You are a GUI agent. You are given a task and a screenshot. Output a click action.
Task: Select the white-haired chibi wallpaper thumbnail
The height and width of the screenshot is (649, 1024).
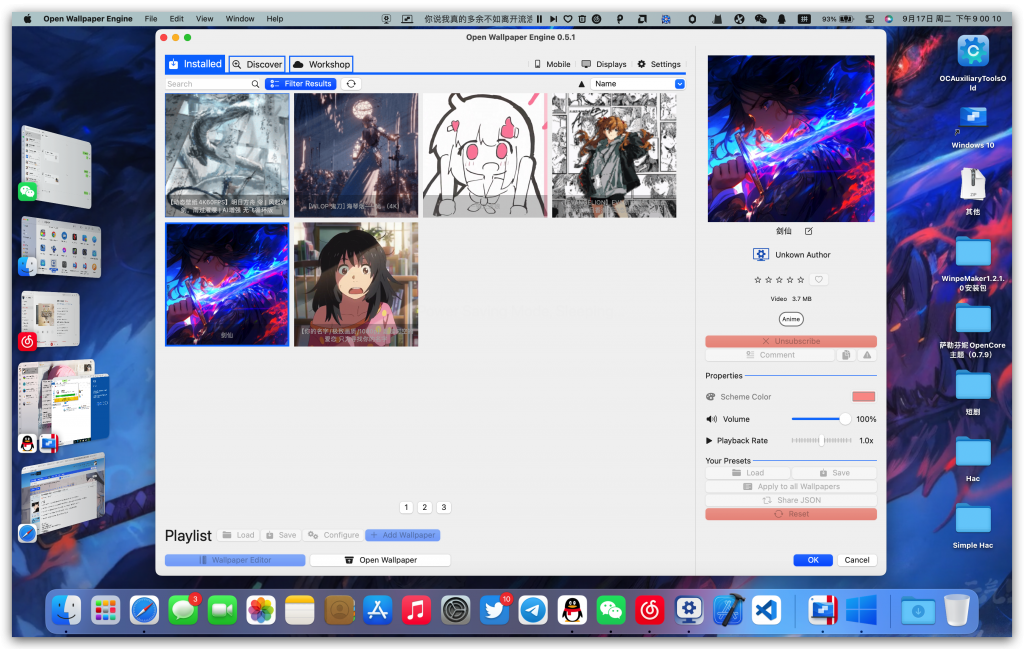tap(485, 155)
